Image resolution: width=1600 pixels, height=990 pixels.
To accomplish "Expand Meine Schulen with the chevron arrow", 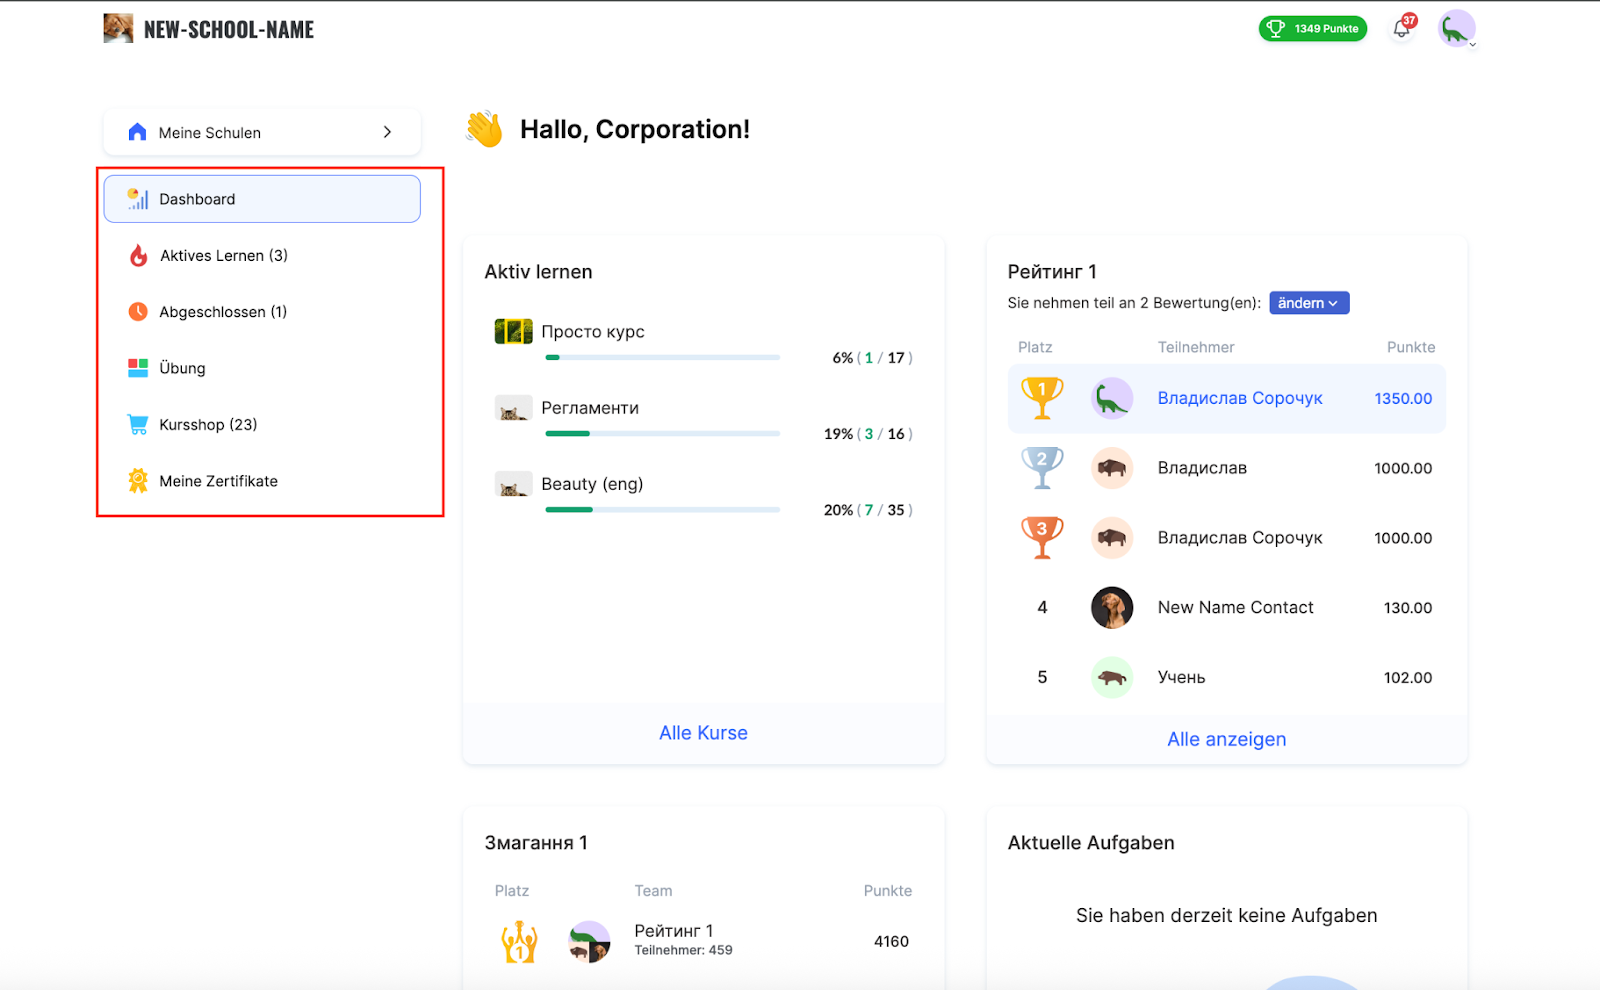I will tap(387, 132).
